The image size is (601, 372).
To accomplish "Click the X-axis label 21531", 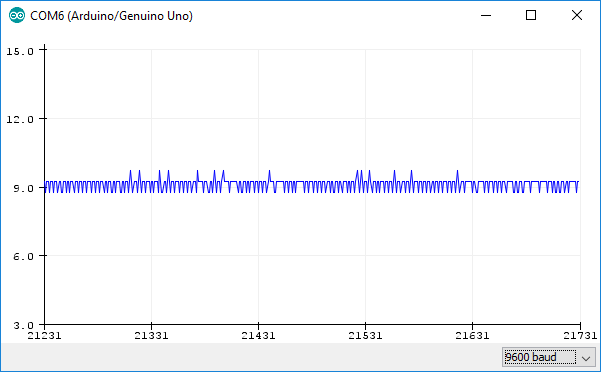I will tap(365, 336).
